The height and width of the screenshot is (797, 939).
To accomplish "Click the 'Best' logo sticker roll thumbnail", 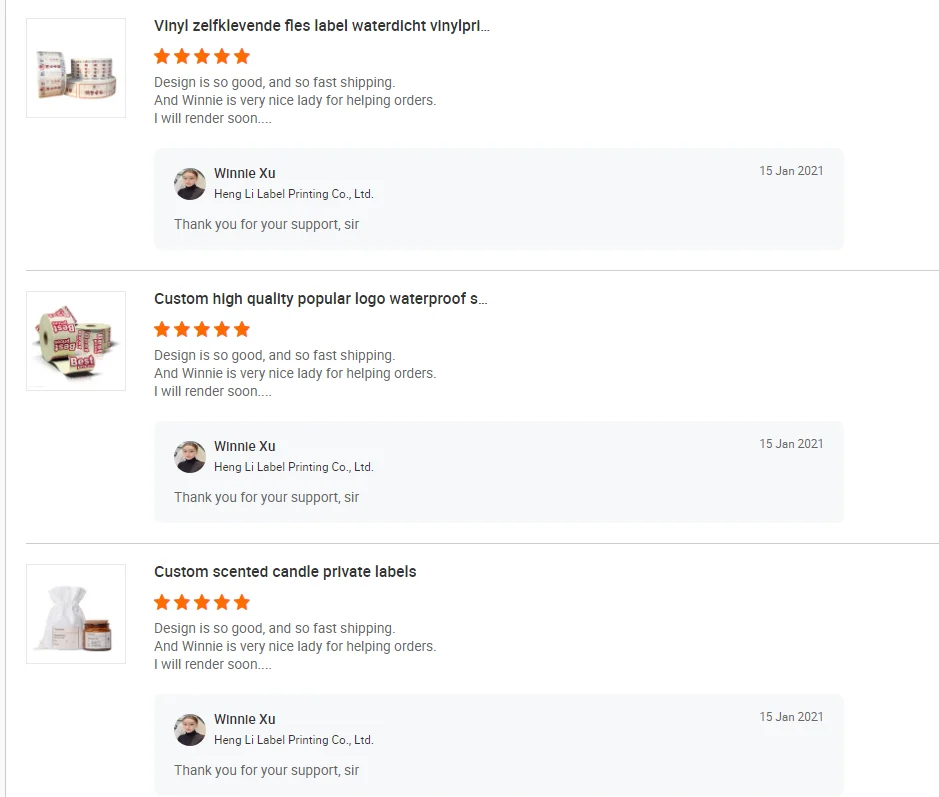I will click(x=76, y=341).
